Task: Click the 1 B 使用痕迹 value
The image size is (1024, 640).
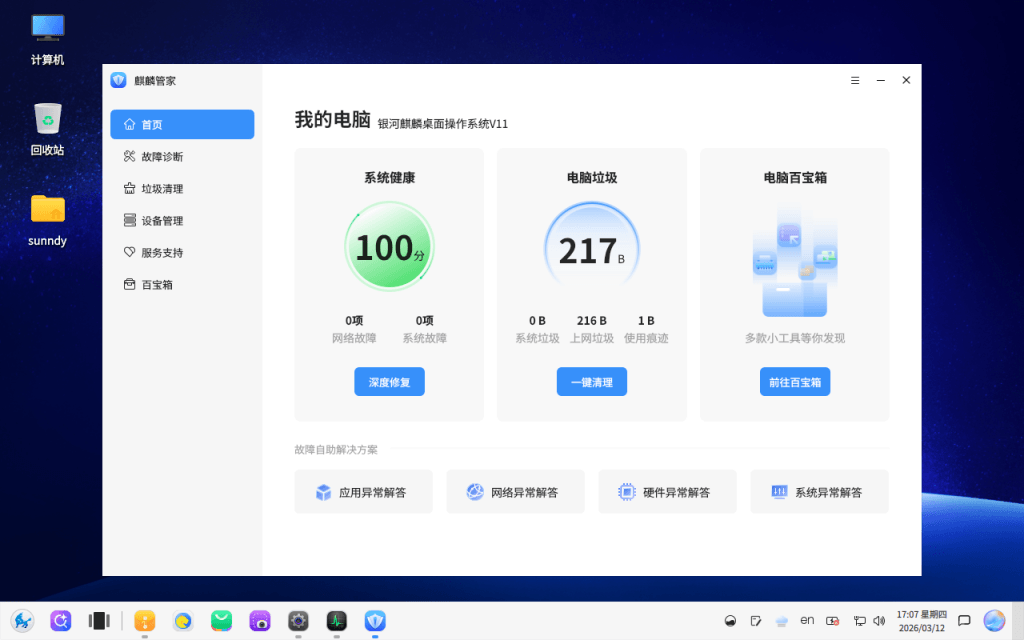Action: (646, 321)
